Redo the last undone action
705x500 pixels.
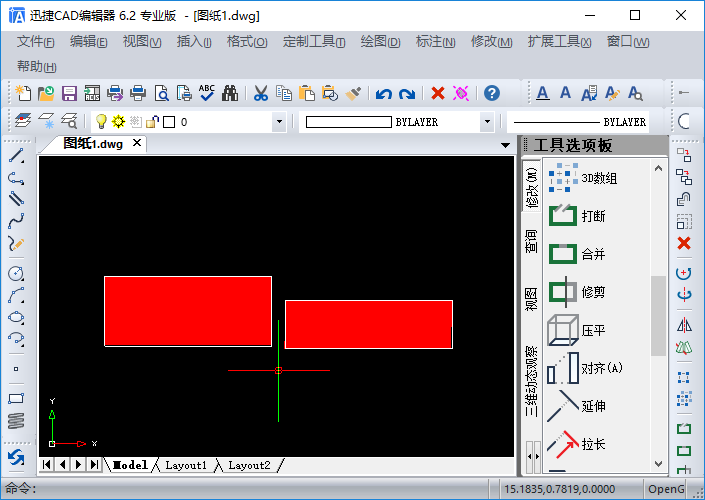[x=407, y=94]
